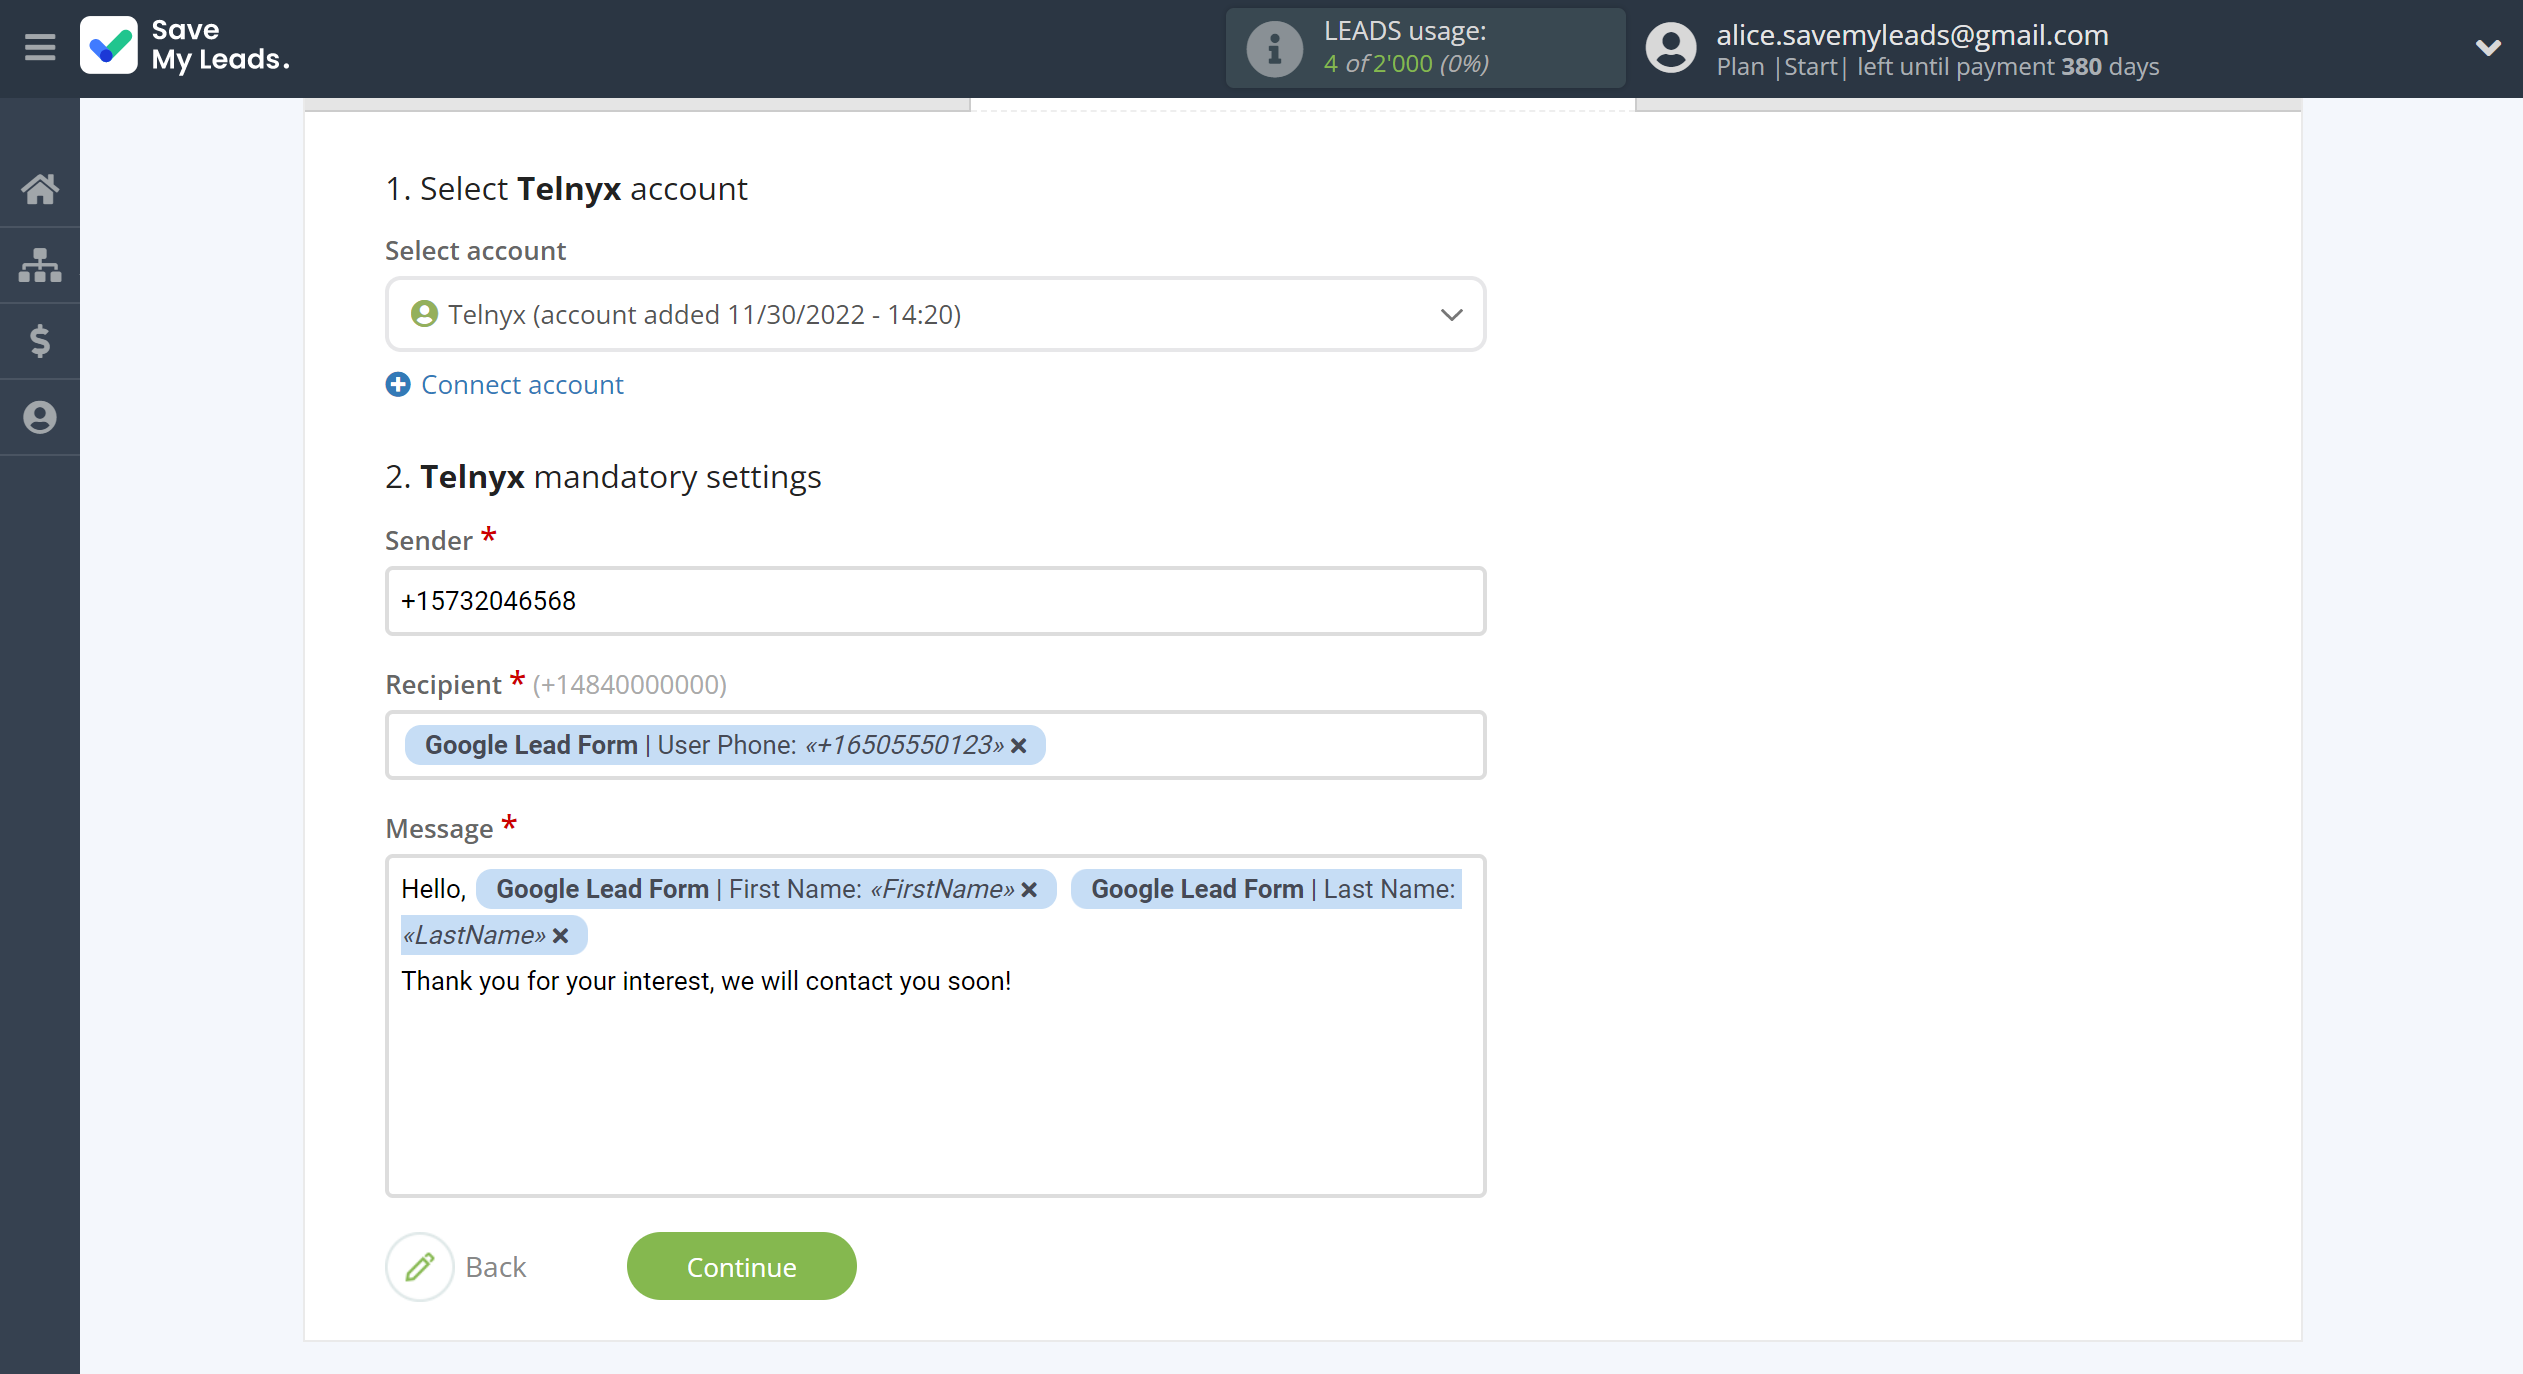The width and height of the screenshot is (2523, 1374).
Task: Click the plus icon beside Connect account
Action: 398,384
